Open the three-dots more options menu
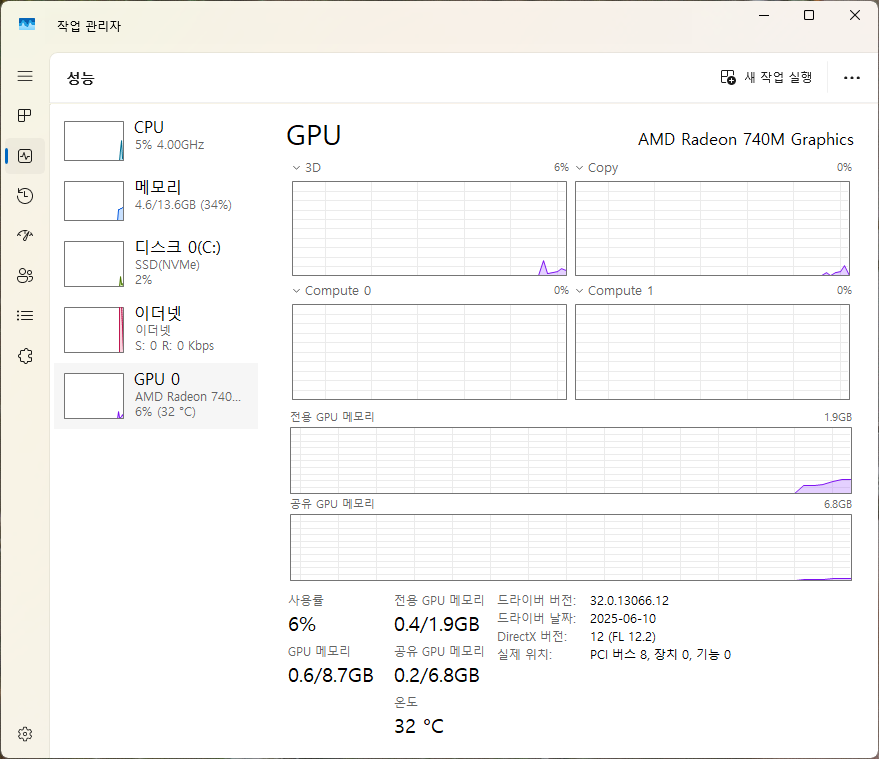879x759 pixels. point(852,78)
